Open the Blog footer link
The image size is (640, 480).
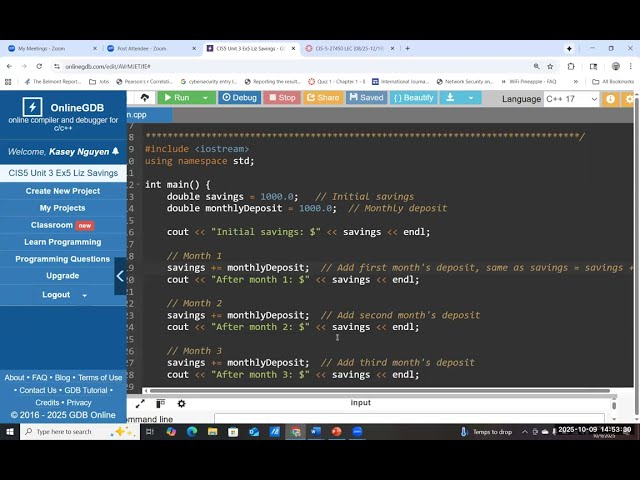pos(62,378)
